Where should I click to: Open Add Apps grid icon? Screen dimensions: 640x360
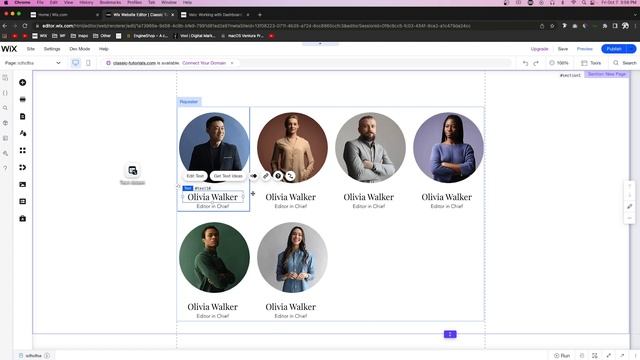[x=23, y=151]
